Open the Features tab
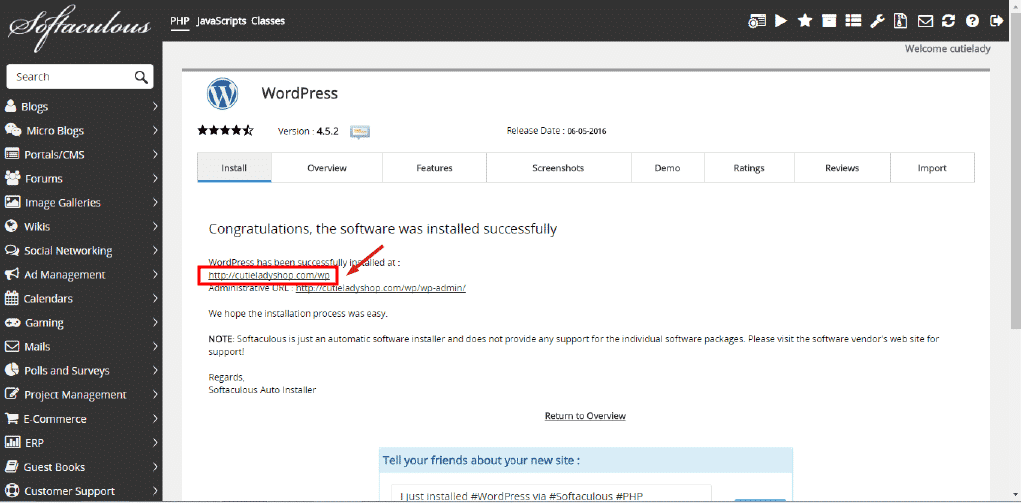The image size is (1021, 503). click(434, 167)
